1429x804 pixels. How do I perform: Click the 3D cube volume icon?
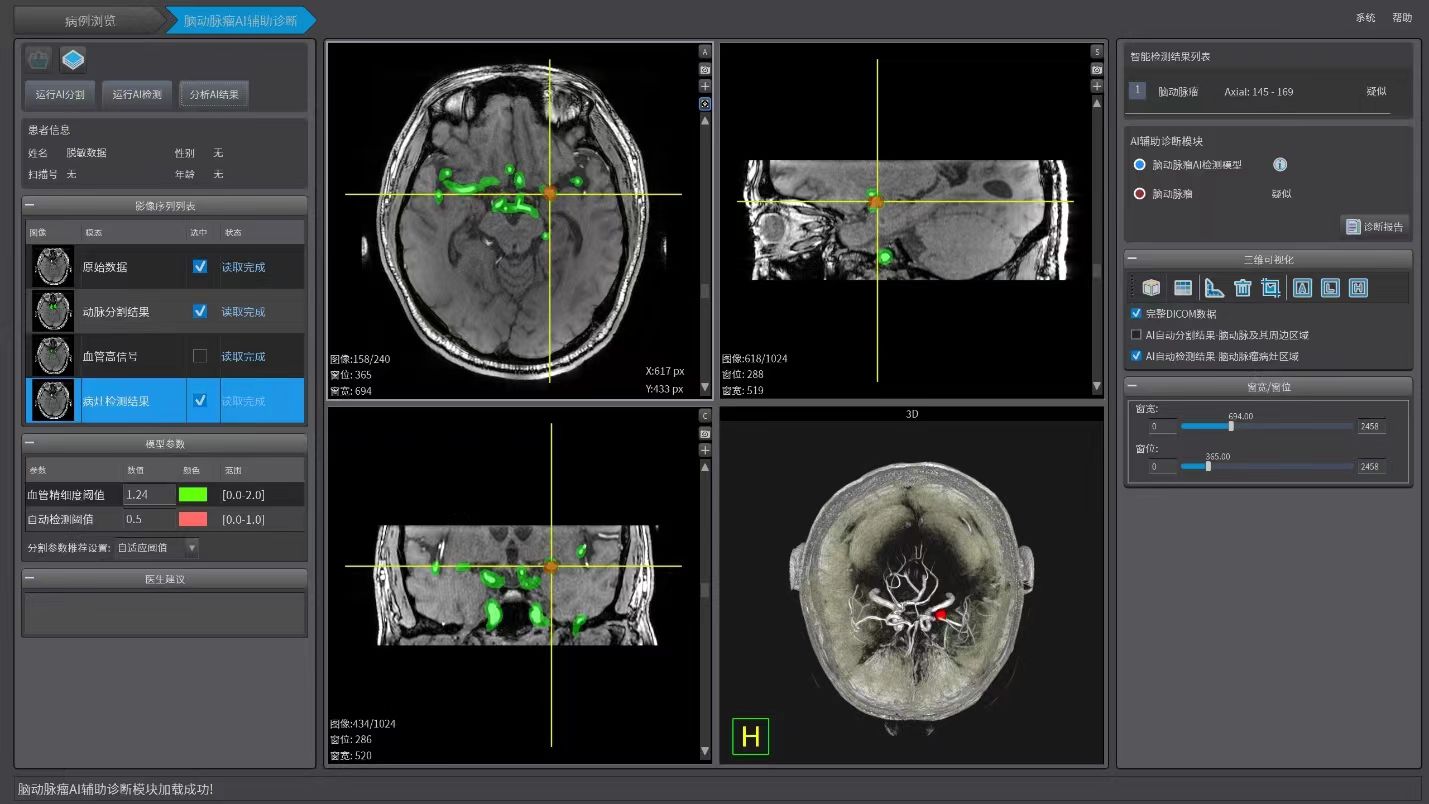[x=1151, y=288]
